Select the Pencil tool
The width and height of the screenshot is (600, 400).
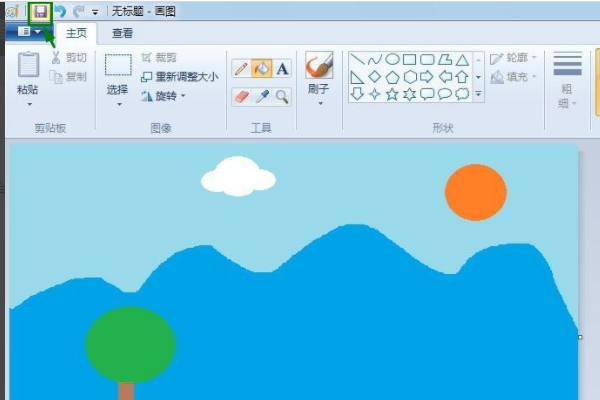tap(241, 69)
